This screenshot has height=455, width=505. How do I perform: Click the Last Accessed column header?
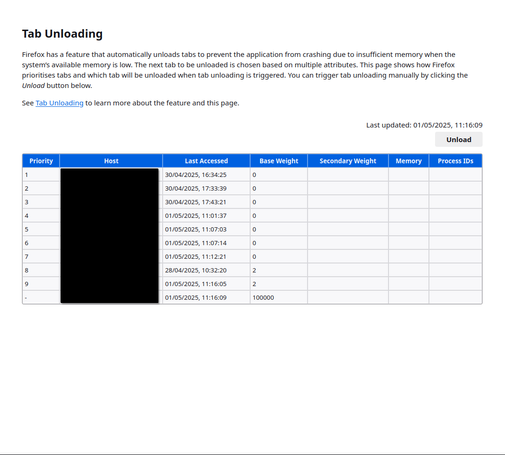206,161
